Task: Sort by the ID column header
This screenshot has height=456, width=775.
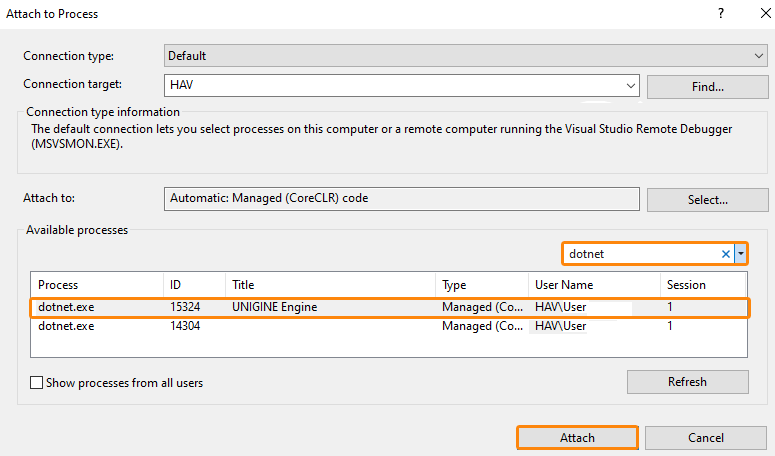Action: coord(194,285)
